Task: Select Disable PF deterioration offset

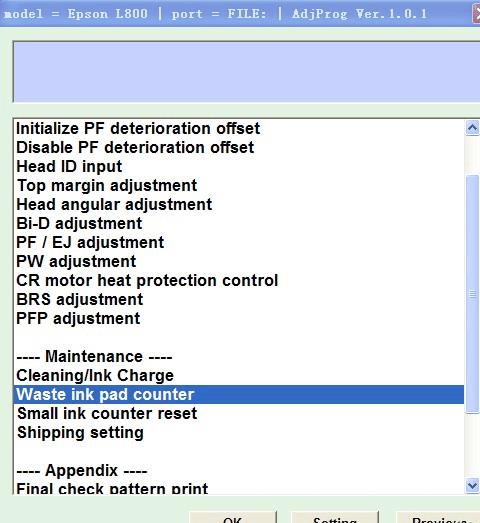Action: point(239,147)
